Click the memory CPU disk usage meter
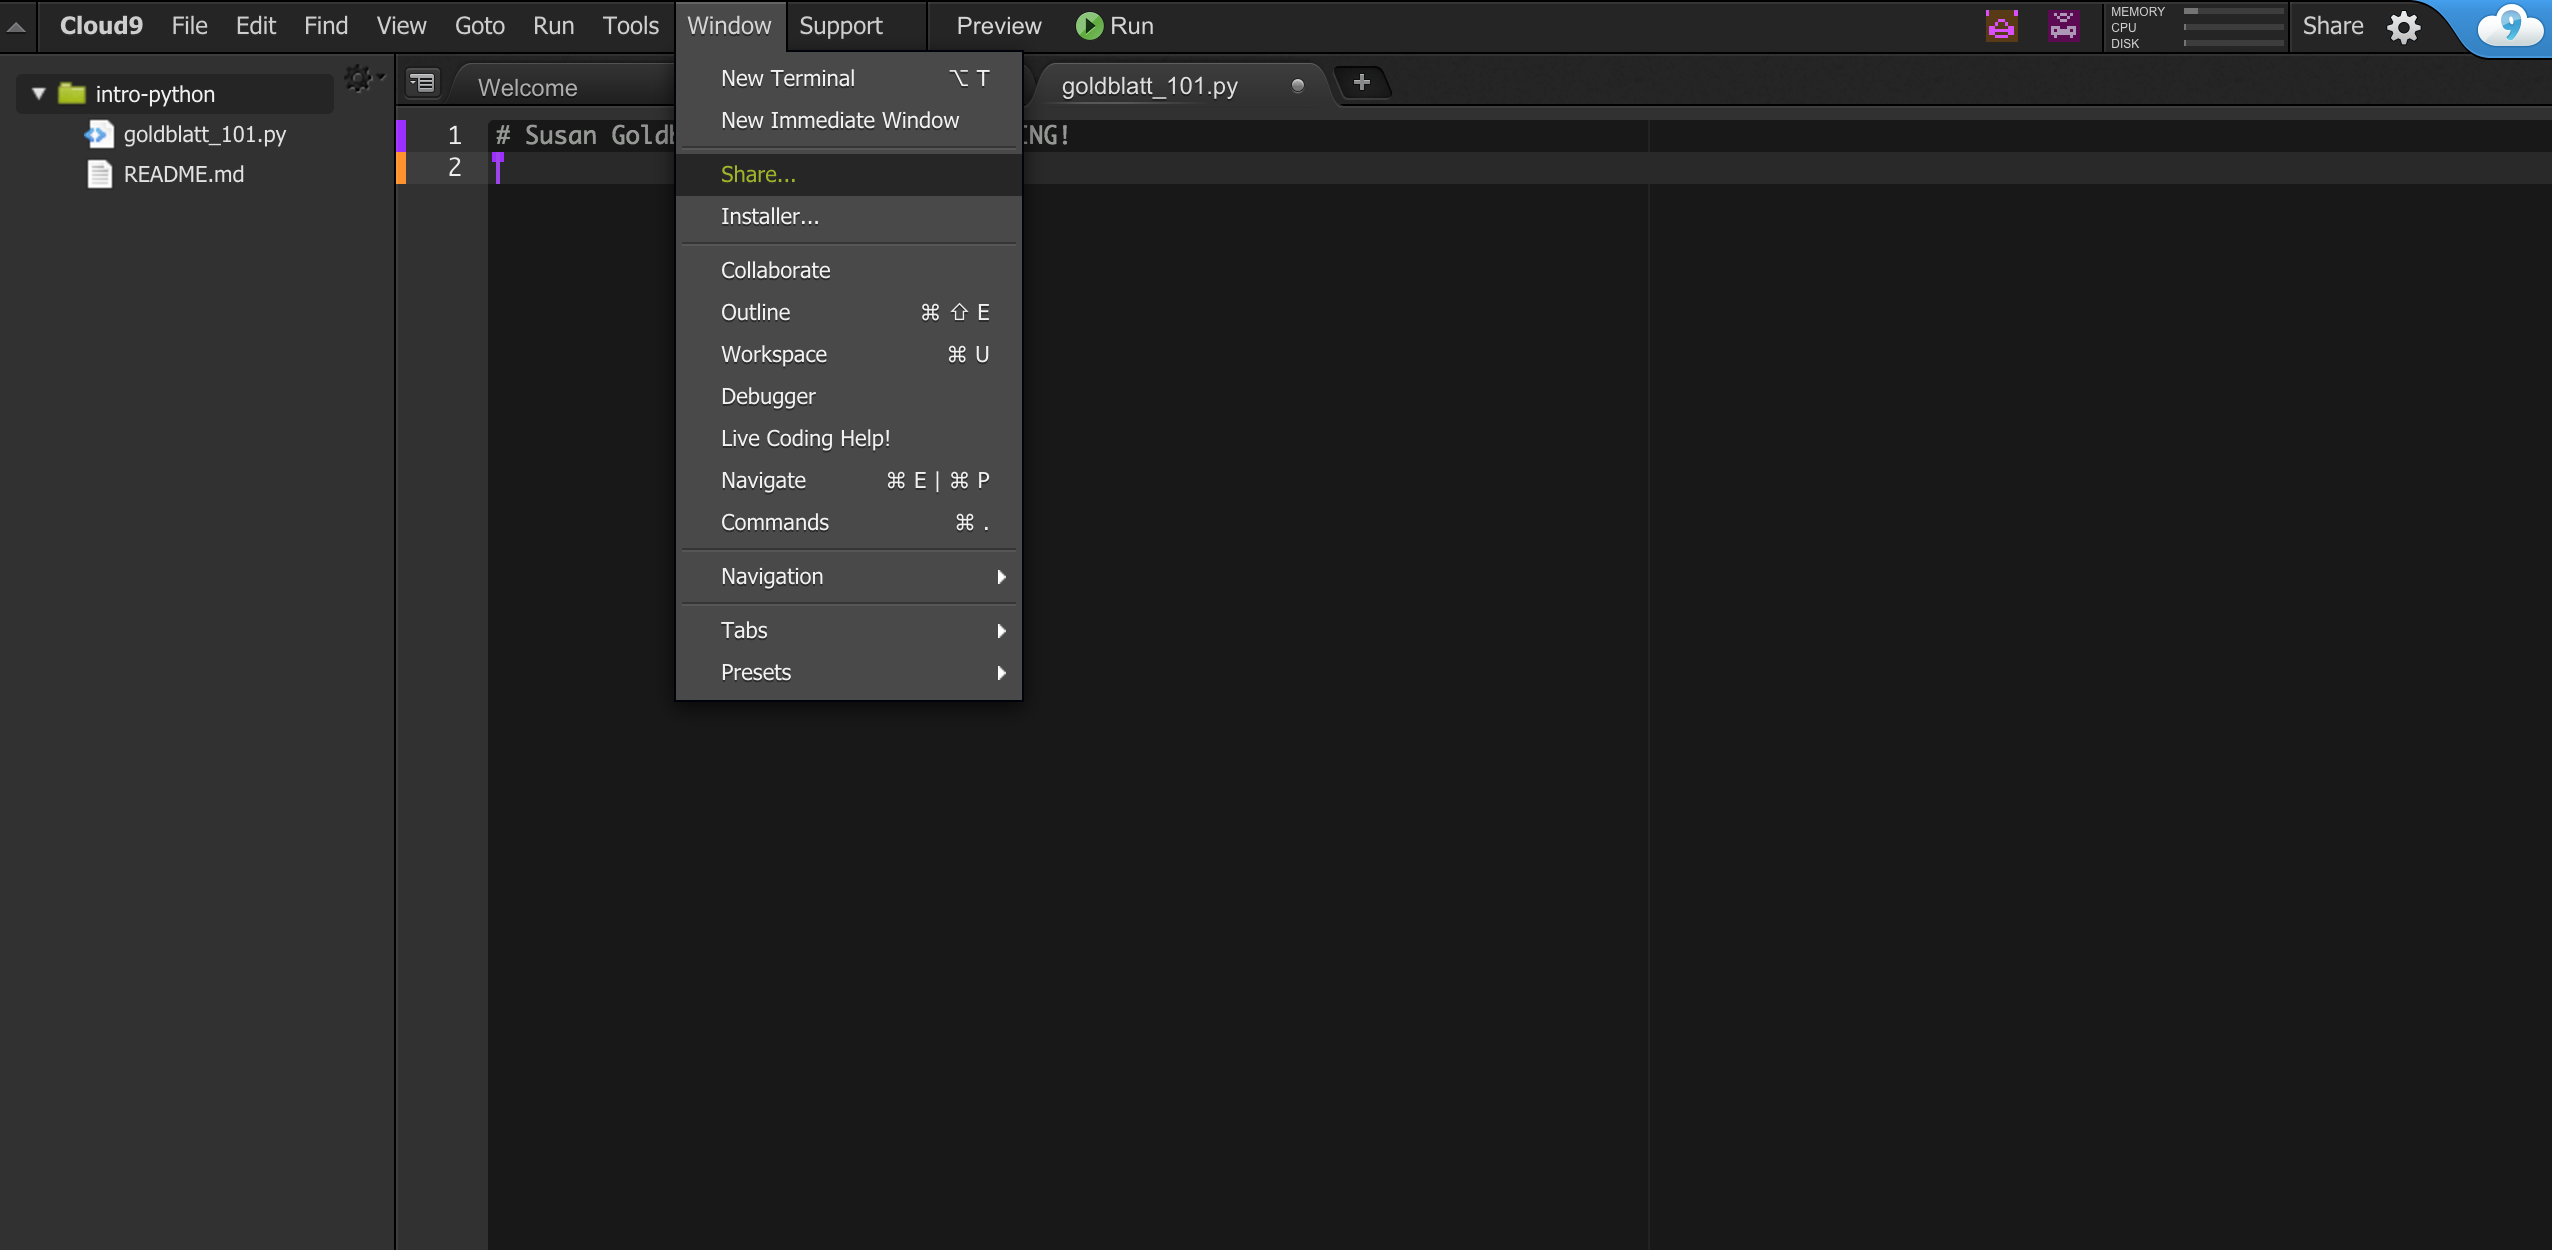This screenshot has width=2552, height=1250. (2195, 27)
